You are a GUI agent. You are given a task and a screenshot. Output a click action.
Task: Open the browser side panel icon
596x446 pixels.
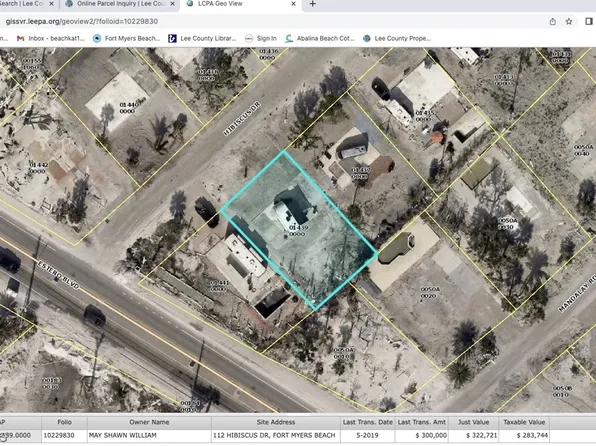pos(589,22)
